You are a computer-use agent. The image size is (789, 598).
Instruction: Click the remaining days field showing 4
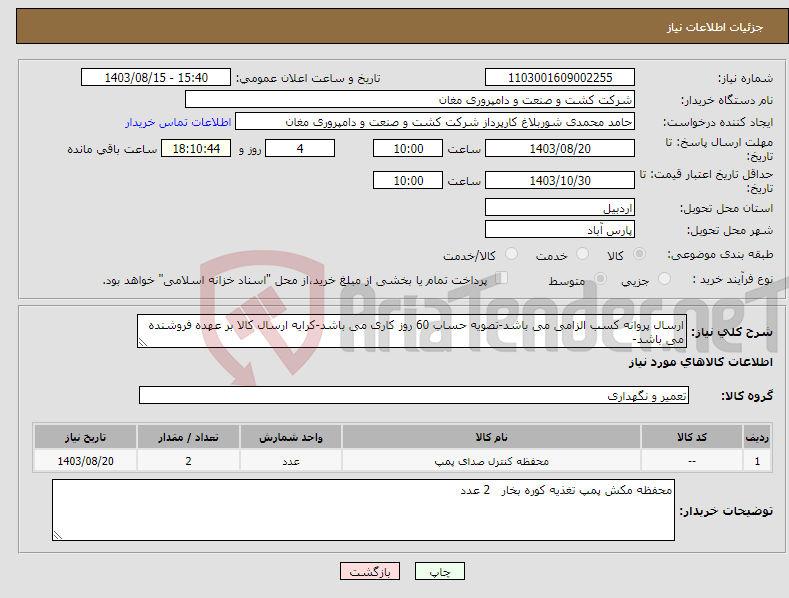point(300,148)
